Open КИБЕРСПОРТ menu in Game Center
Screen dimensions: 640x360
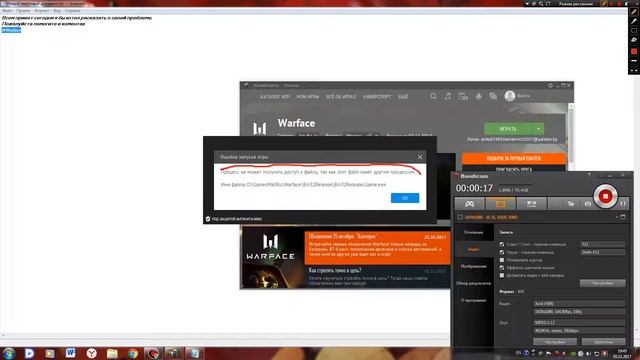(x=377, y=97)
